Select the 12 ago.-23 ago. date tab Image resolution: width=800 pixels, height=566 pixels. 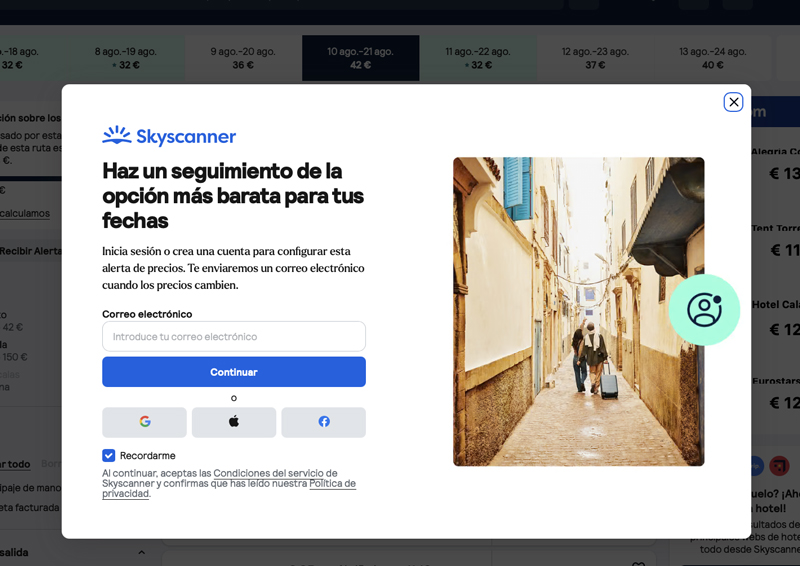[x=595, y=58]
